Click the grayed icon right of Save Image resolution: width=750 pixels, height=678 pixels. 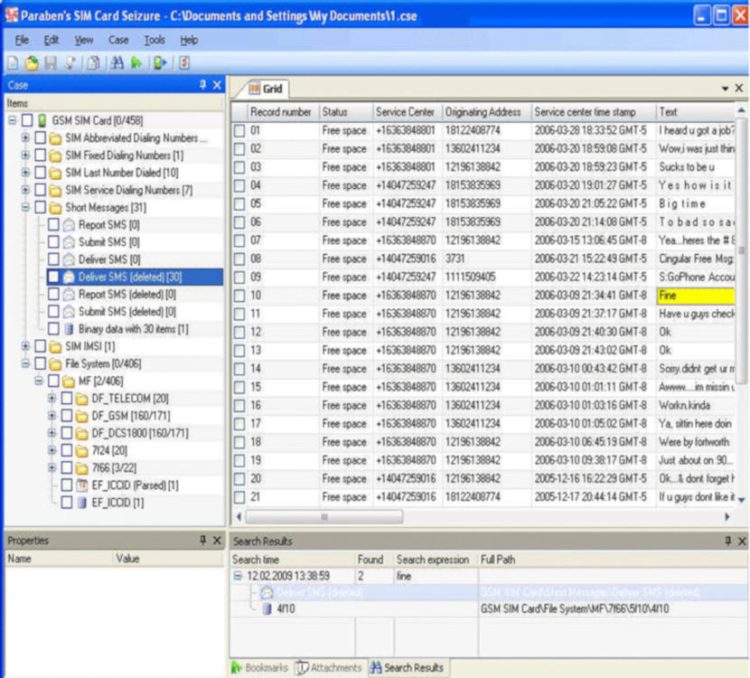(x=70, y=63)
